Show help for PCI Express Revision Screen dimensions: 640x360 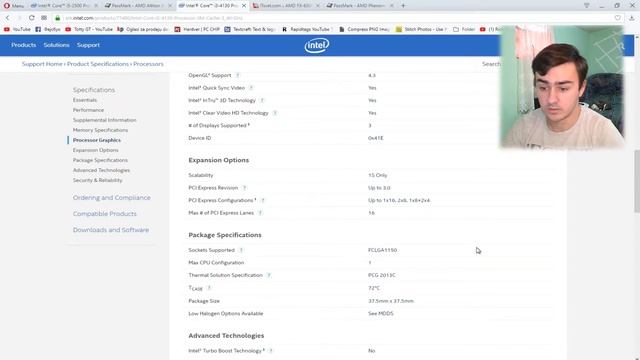click(x=244, y=188)
